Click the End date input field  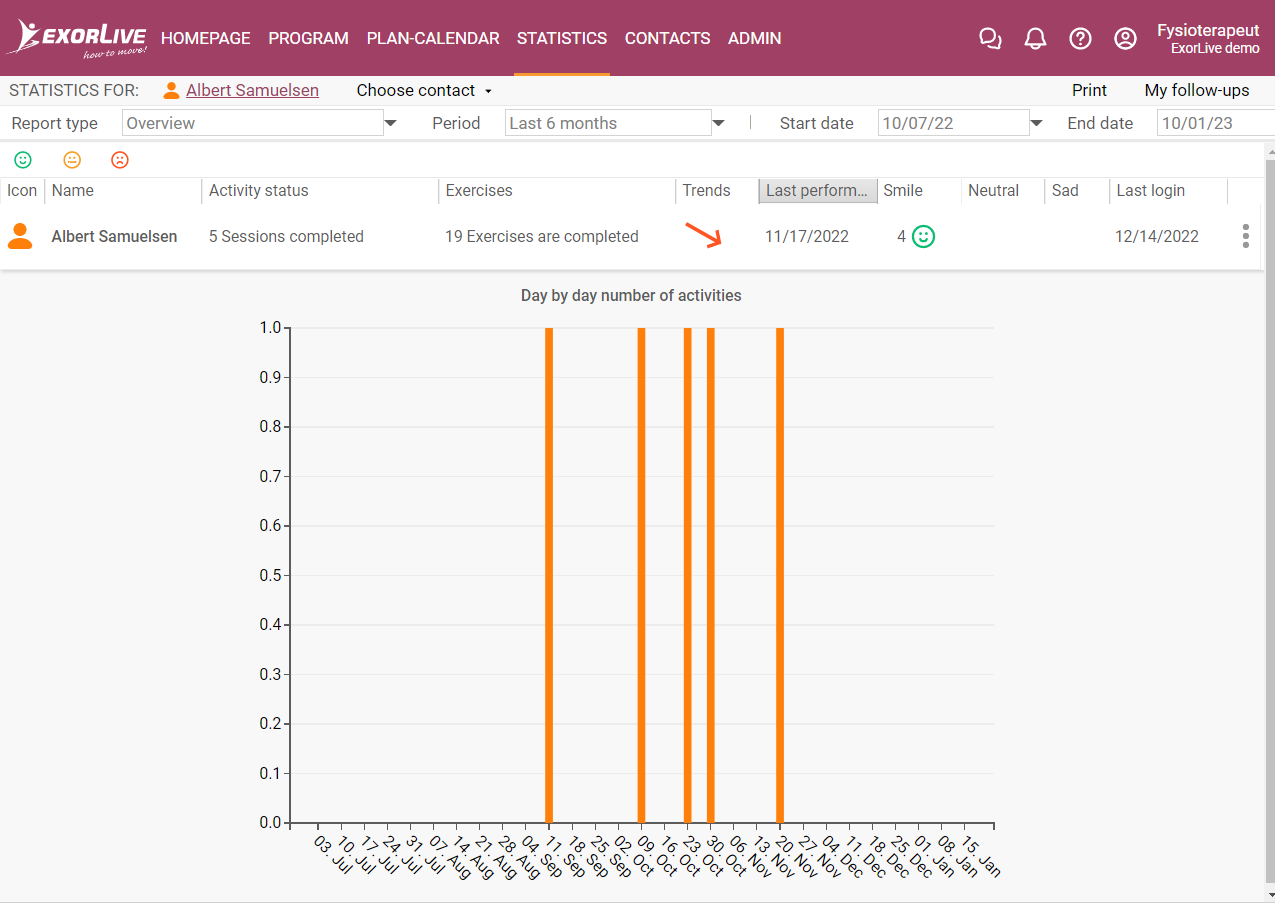click(1210, 122)
